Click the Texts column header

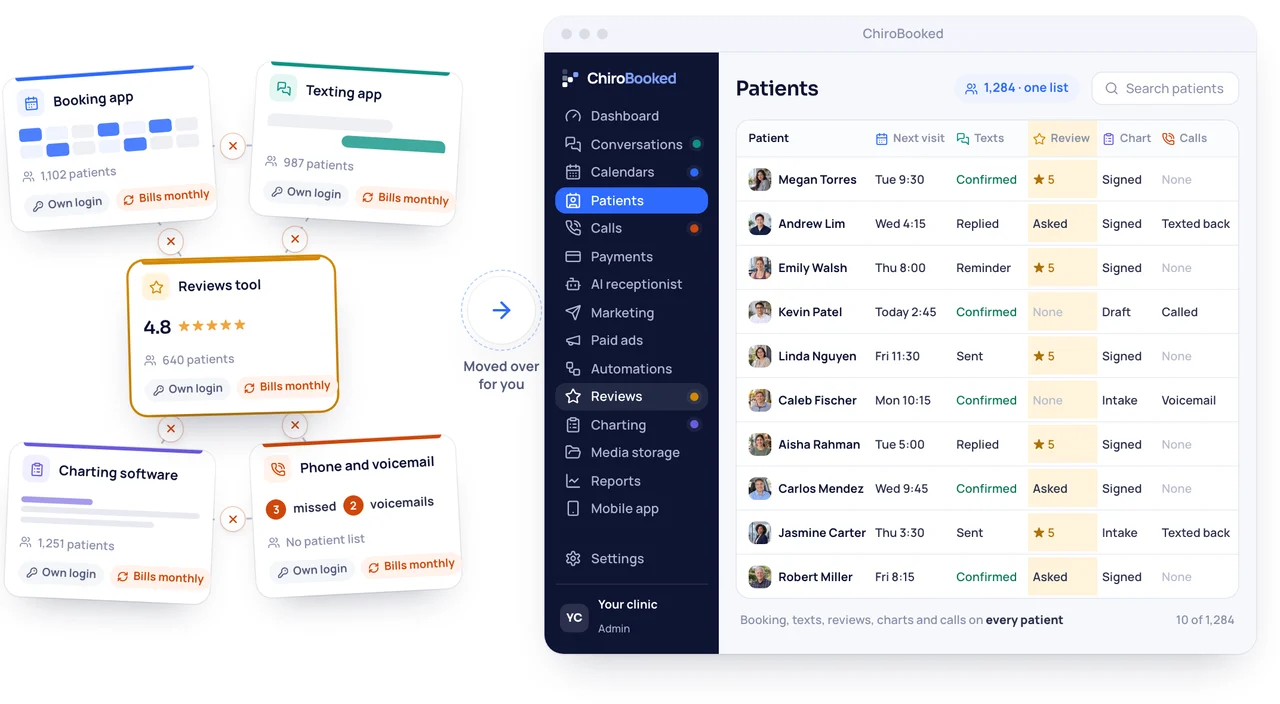980,138
